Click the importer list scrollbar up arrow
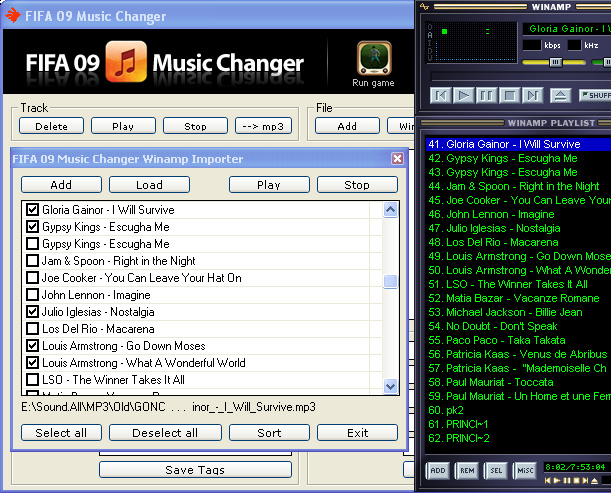Viewport: 611px width, 493px height. coord(390,210)
